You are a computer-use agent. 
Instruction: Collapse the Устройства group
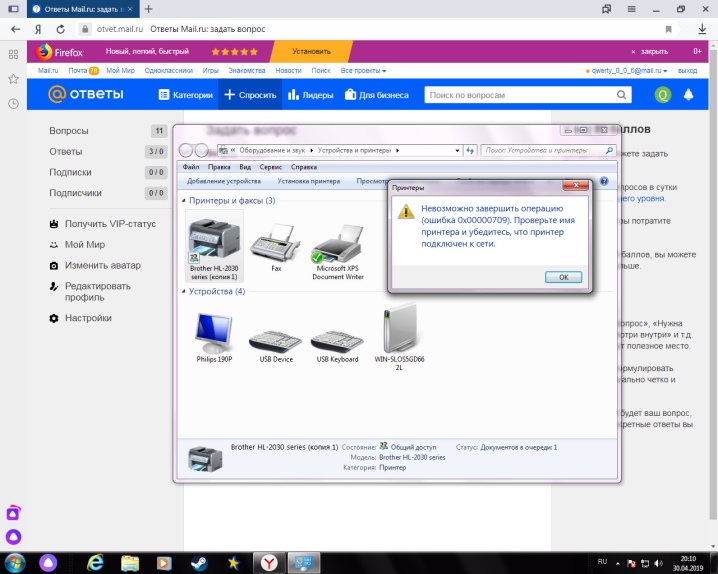(x=184, y=291)
